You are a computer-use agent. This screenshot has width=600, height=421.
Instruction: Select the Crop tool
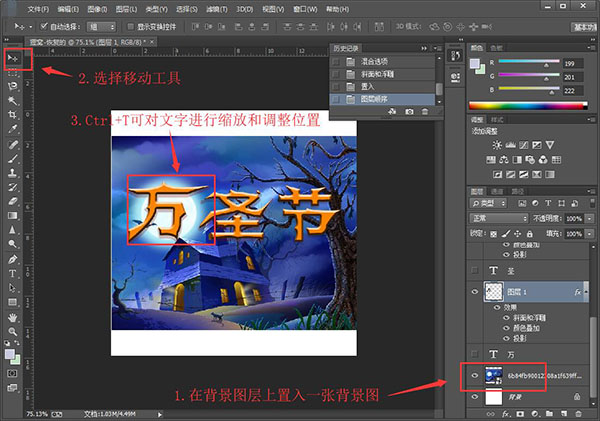click(x=13, y=114)
